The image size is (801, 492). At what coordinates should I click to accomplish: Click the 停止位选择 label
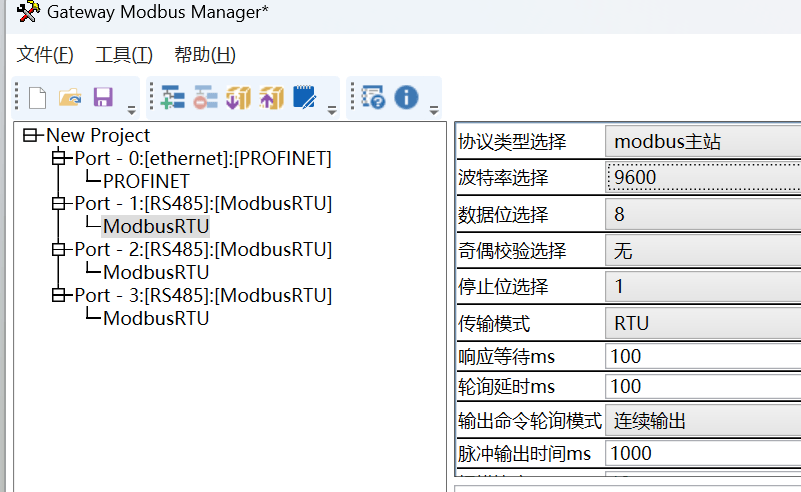[503, 287]
